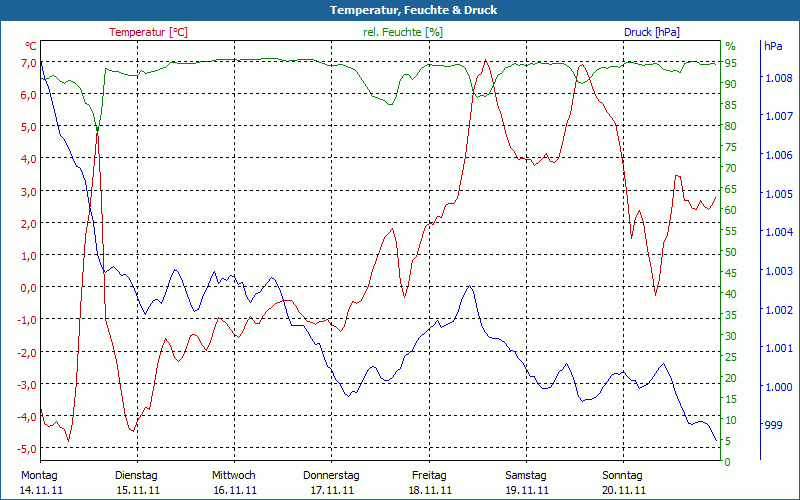
Task: Click the '1.006' pressure axis value
Action: [779, 156]
